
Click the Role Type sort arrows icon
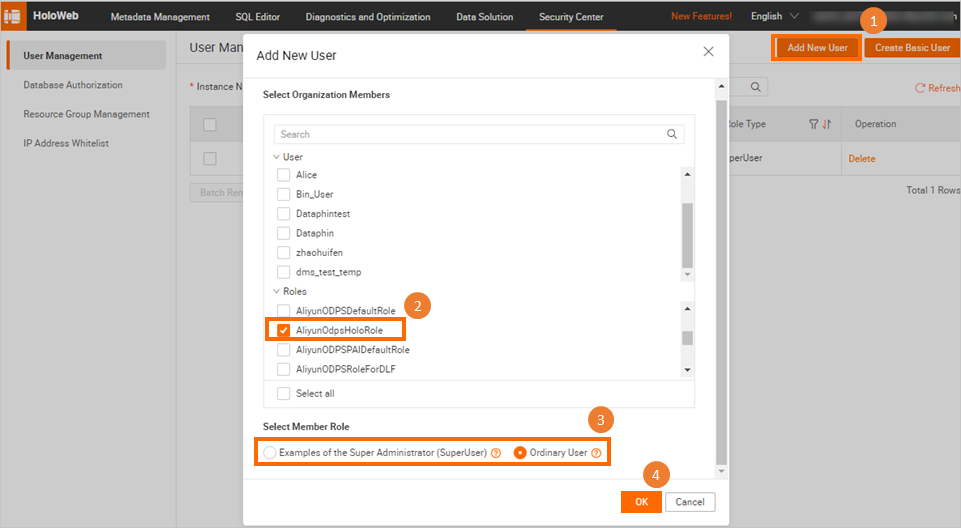[x=826, y=124]
